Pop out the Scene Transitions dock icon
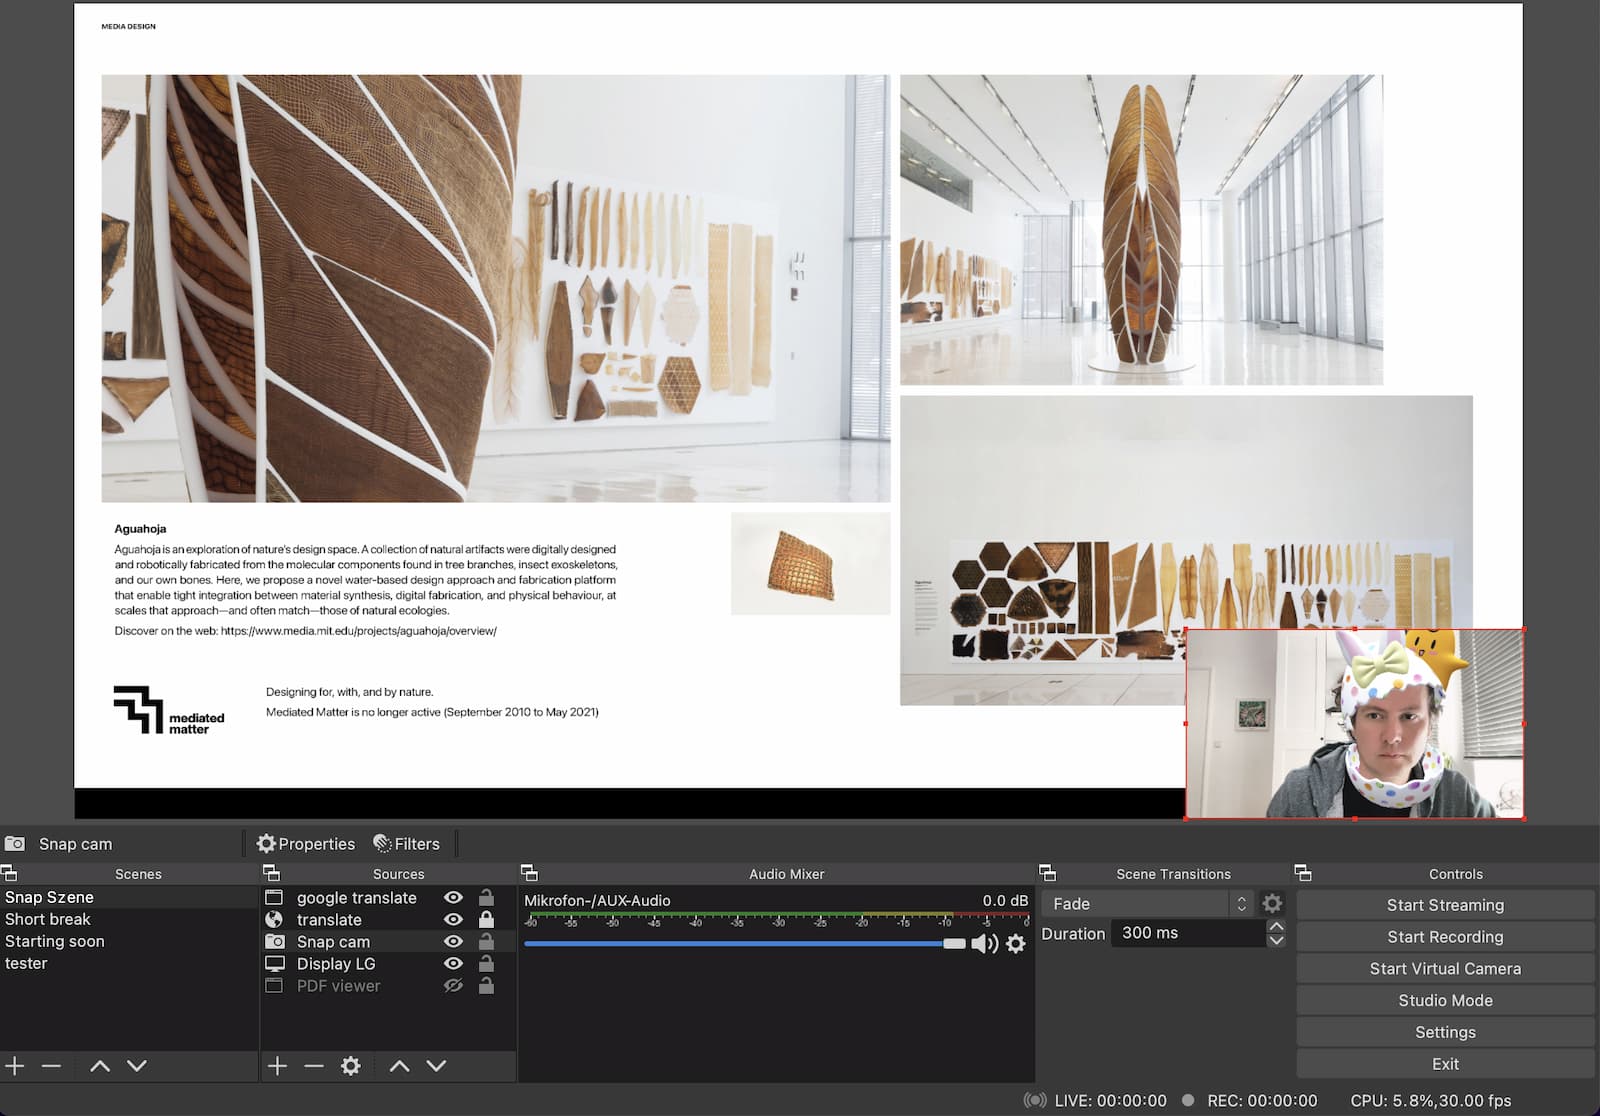Screen dimensions: 1600x1116 click(x=1048, y=873)
